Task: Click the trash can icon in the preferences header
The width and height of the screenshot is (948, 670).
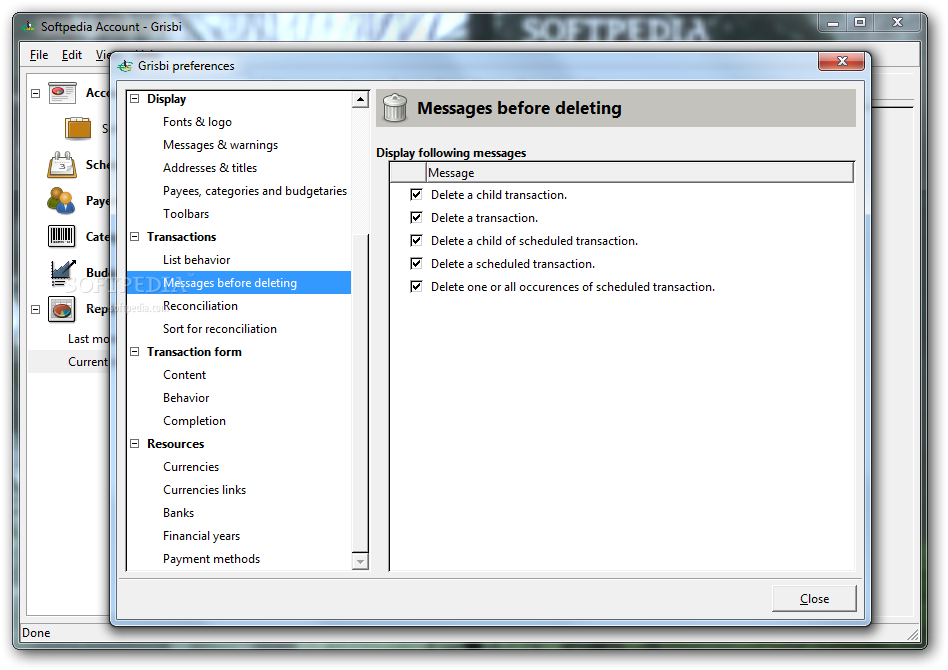Action: pos(395,108)
